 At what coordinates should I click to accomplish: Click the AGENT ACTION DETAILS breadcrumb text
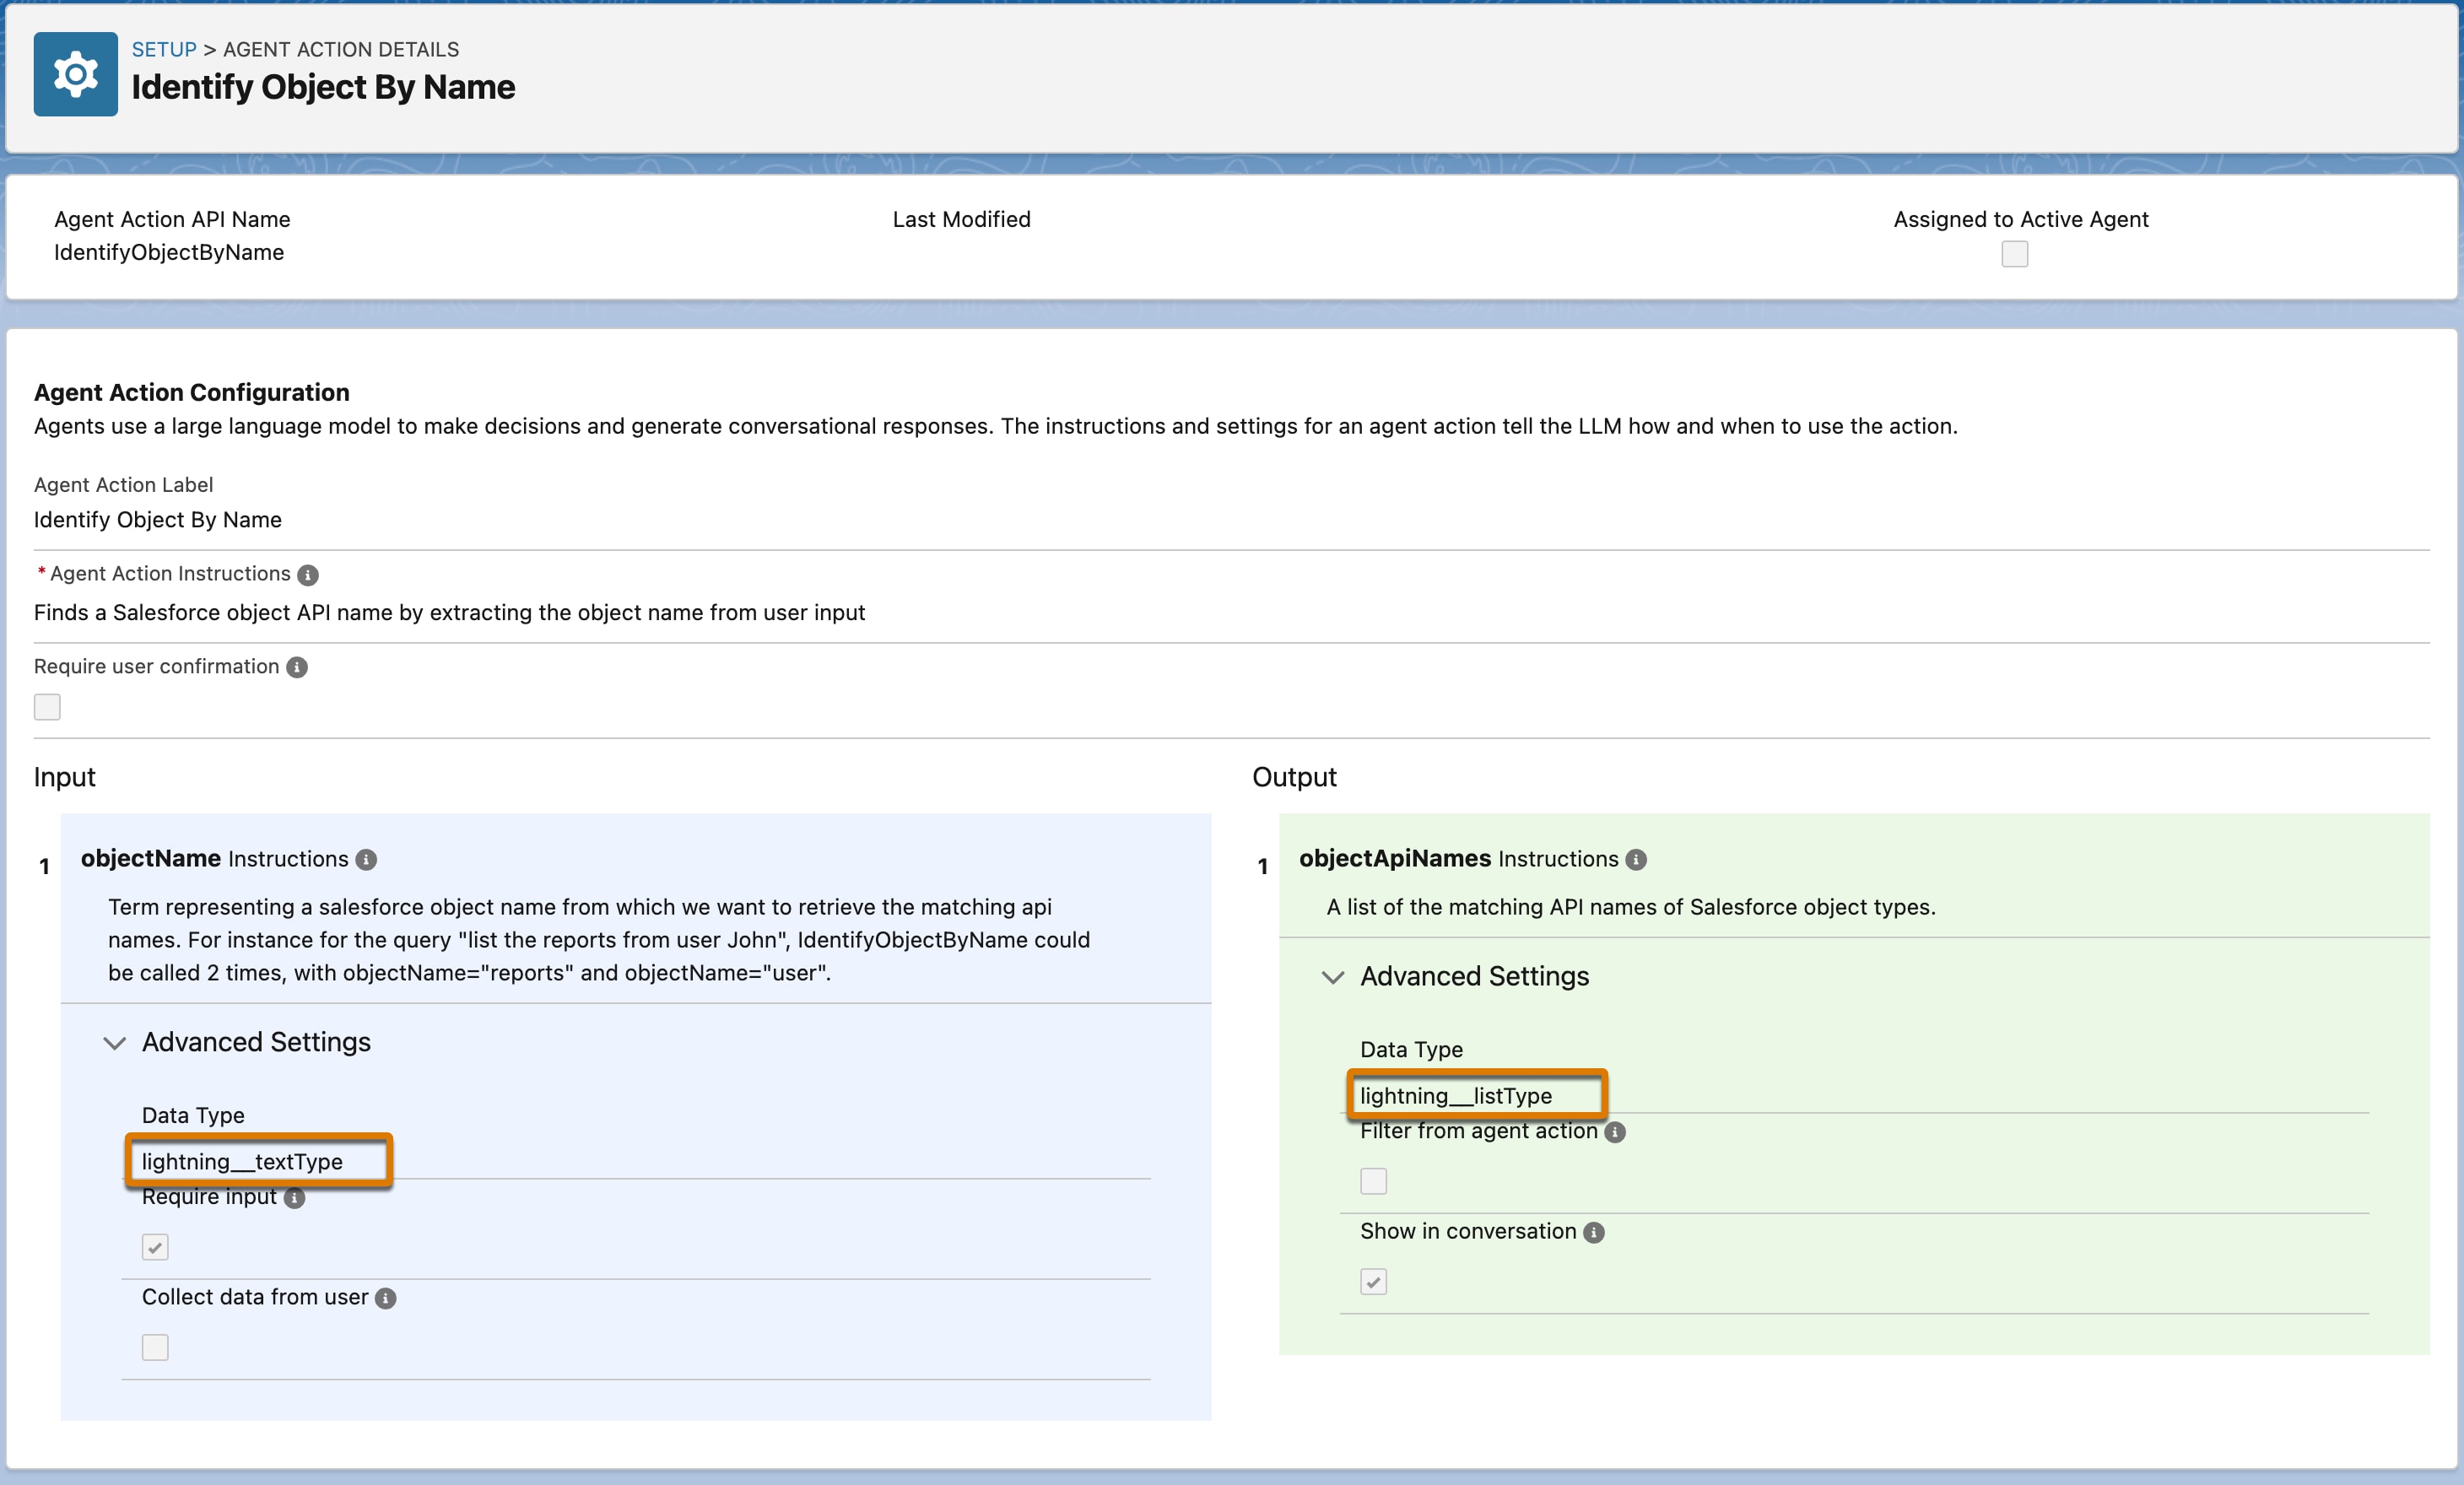(341, 49)
